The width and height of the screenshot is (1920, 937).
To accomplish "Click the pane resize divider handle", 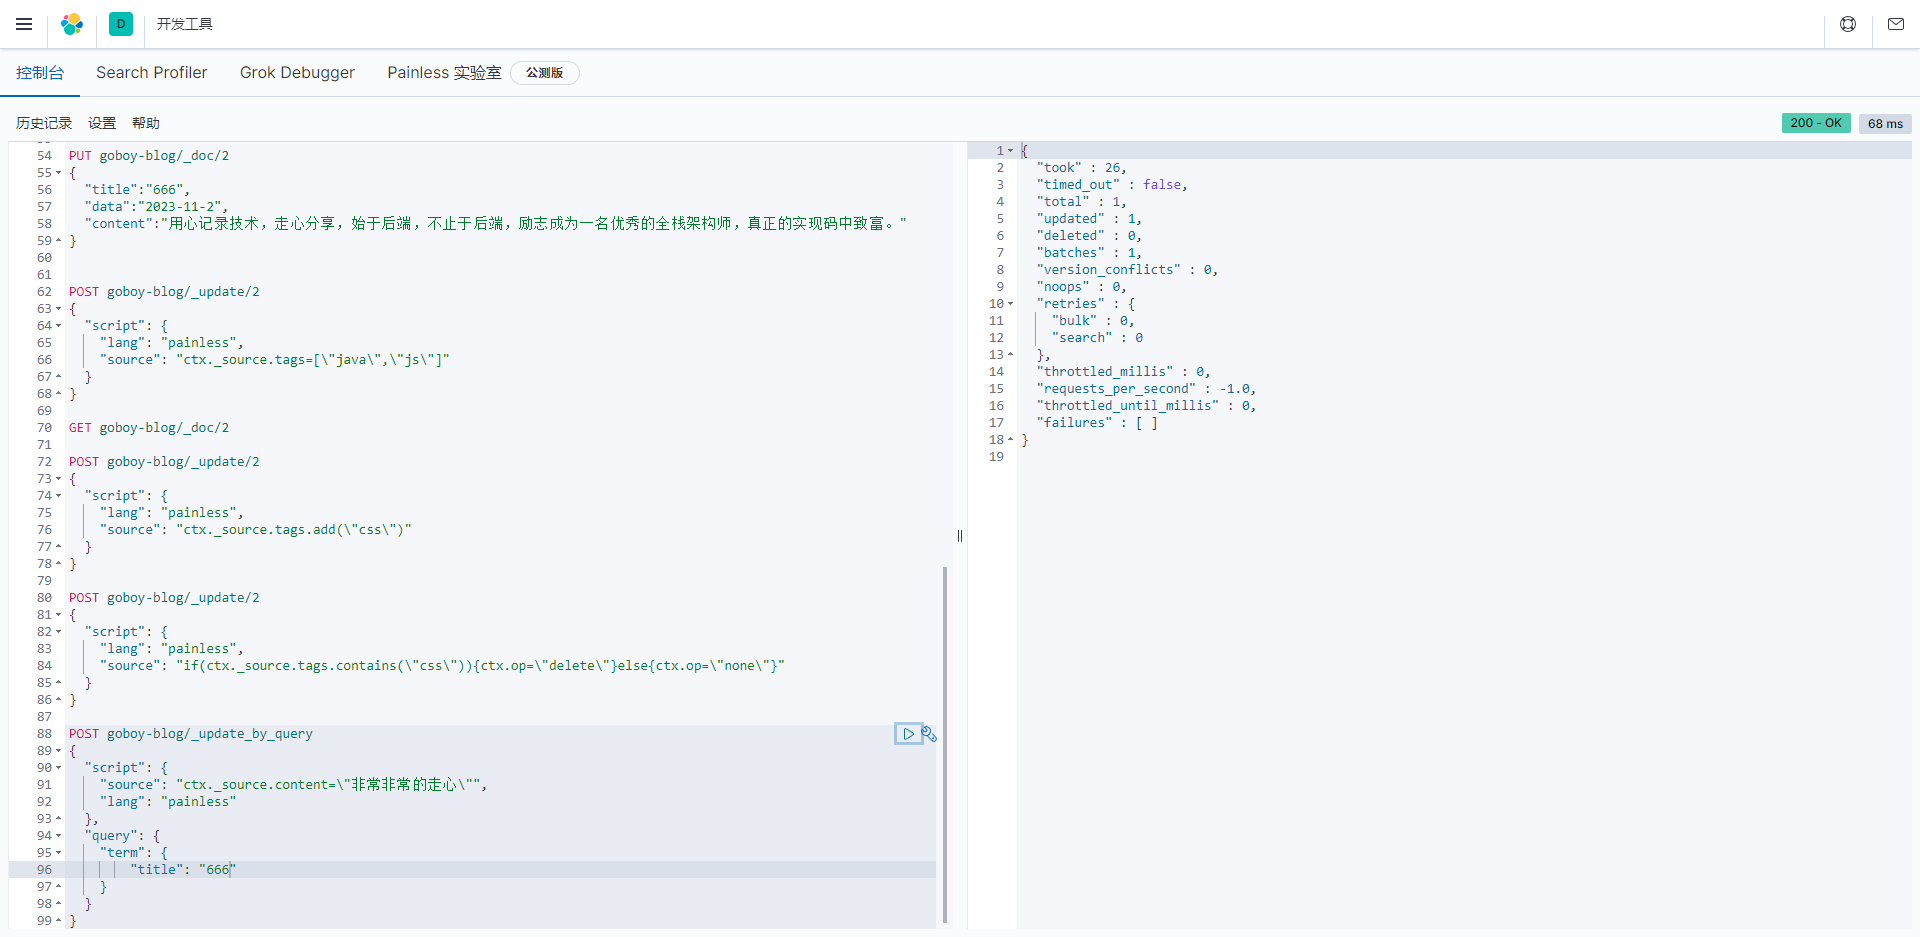I will pos(960,536).
